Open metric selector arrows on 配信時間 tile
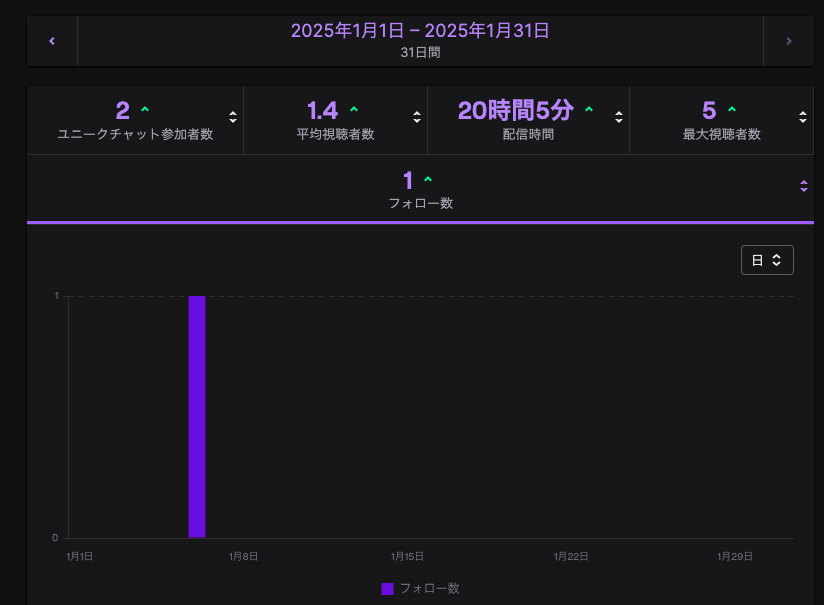This screenshot has width=824, height=605. tap(619, 117)
